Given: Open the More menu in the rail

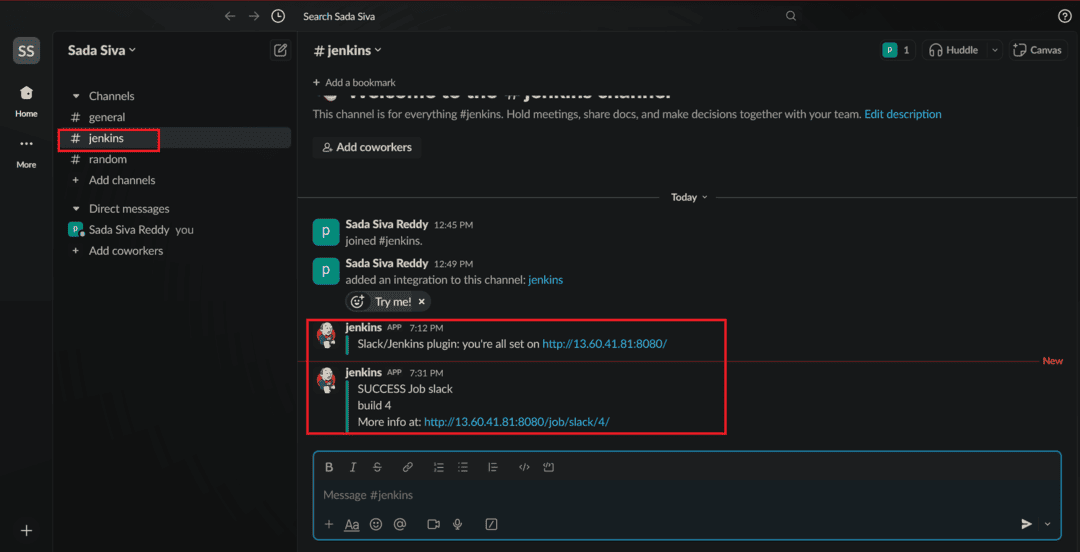Looking at the screenshot, I should 26,152.
